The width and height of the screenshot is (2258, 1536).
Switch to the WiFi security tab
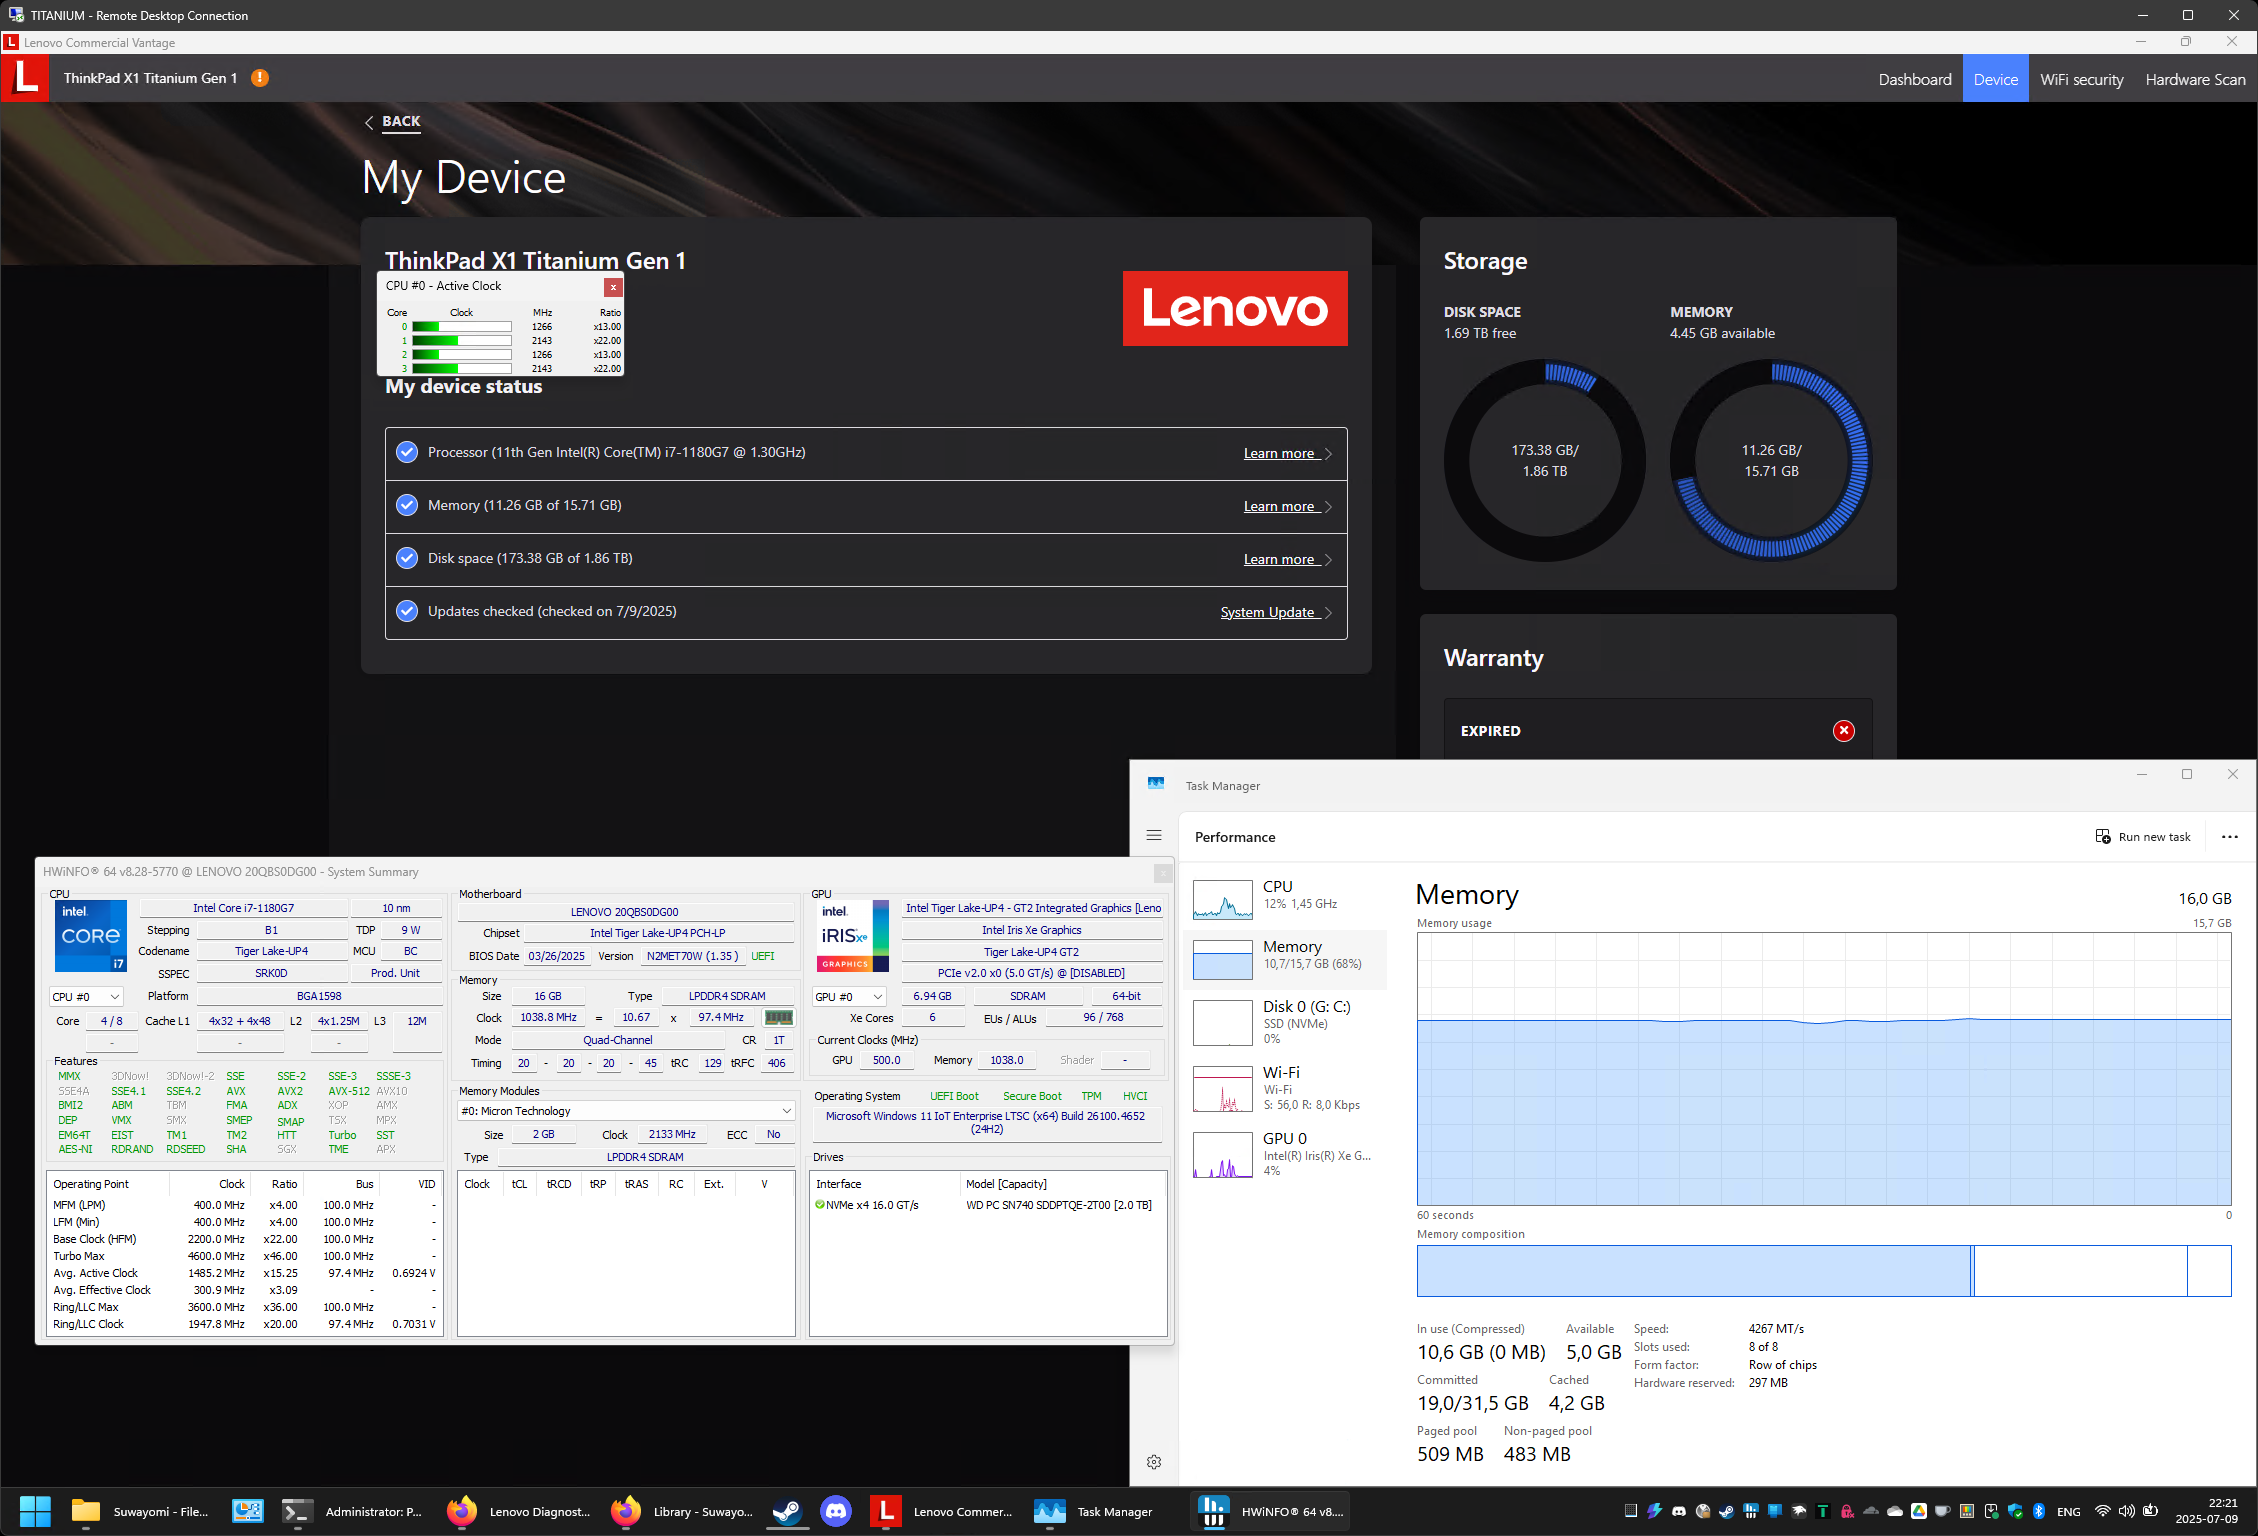[x=2081, y=79]
